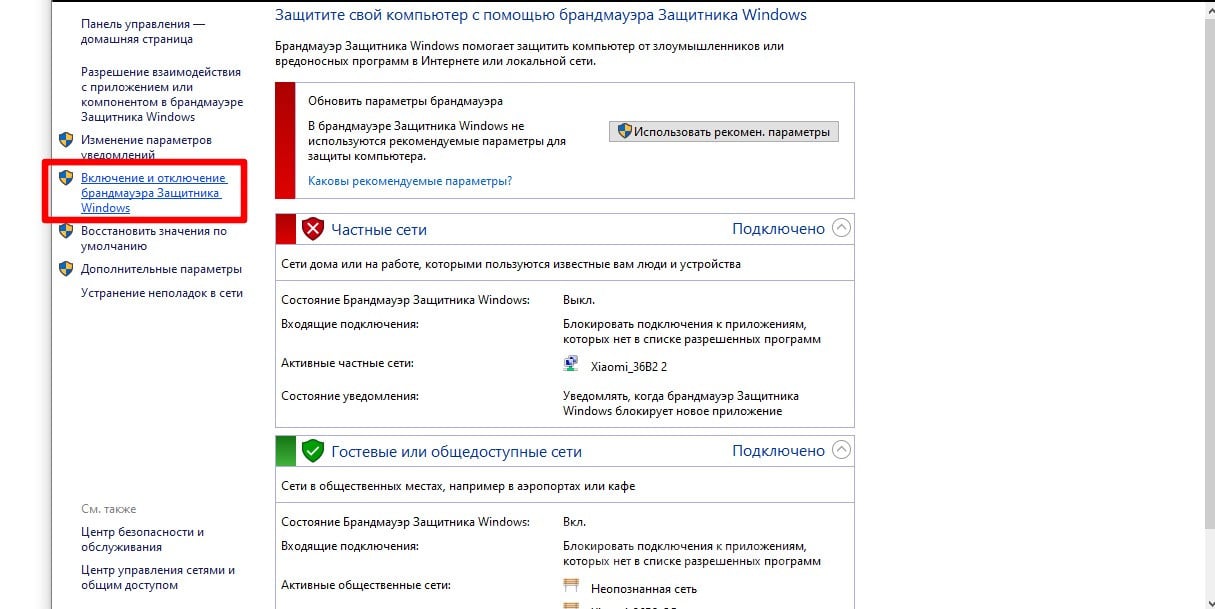Open Панель управления — домашняя страница
The width and height of the screenshot is (1215, 609).
(143, 31)
